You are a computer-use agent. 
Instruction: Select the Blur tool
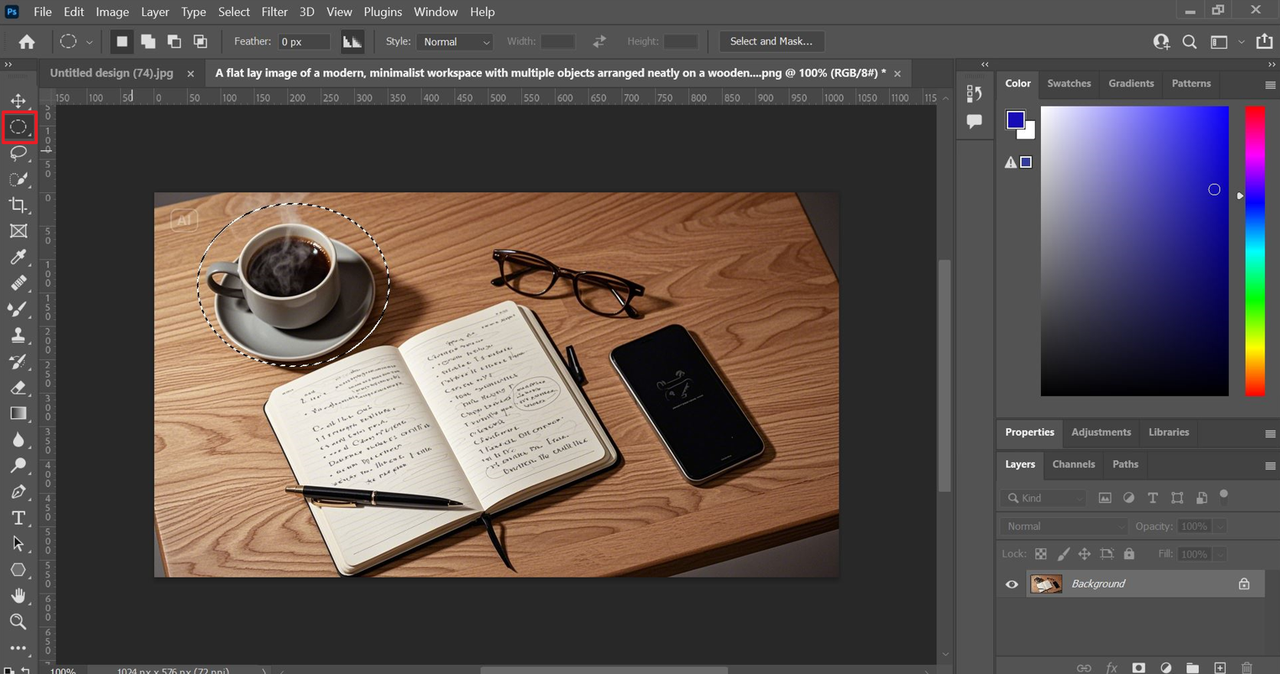coord(18,439)
